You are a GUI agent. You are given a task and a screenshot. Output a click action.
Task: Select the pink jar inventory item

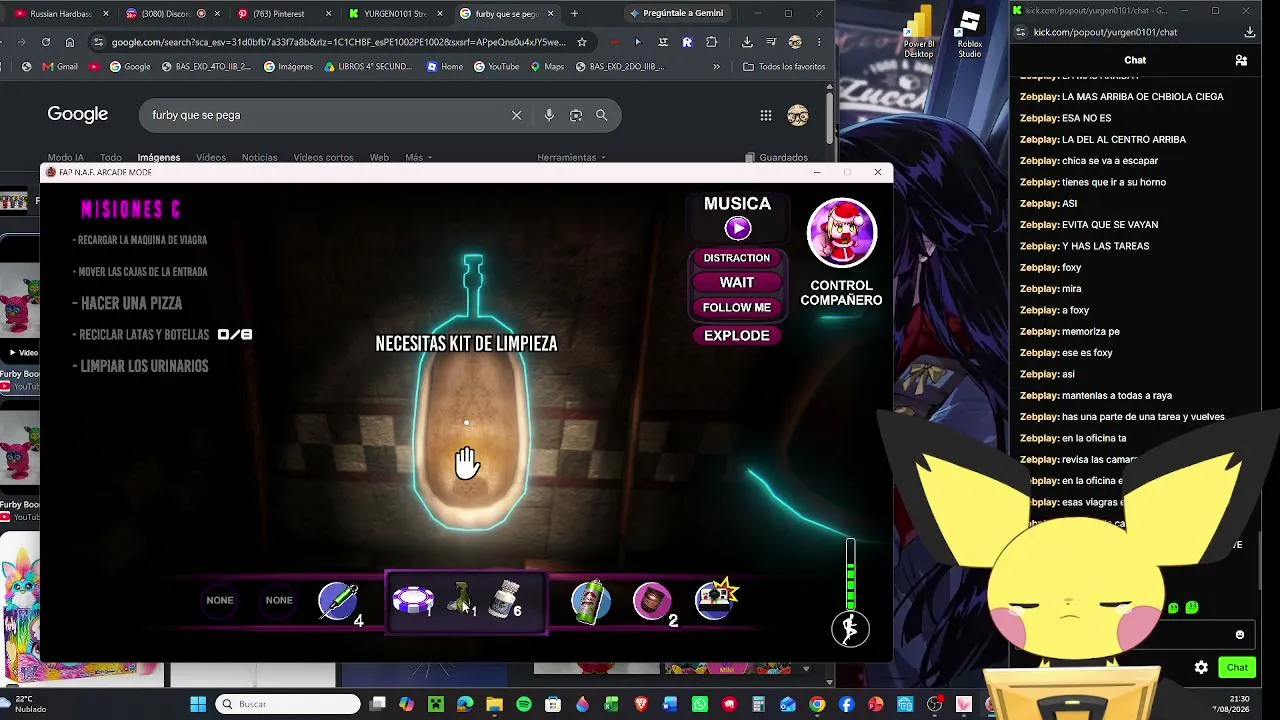(652, 602)
